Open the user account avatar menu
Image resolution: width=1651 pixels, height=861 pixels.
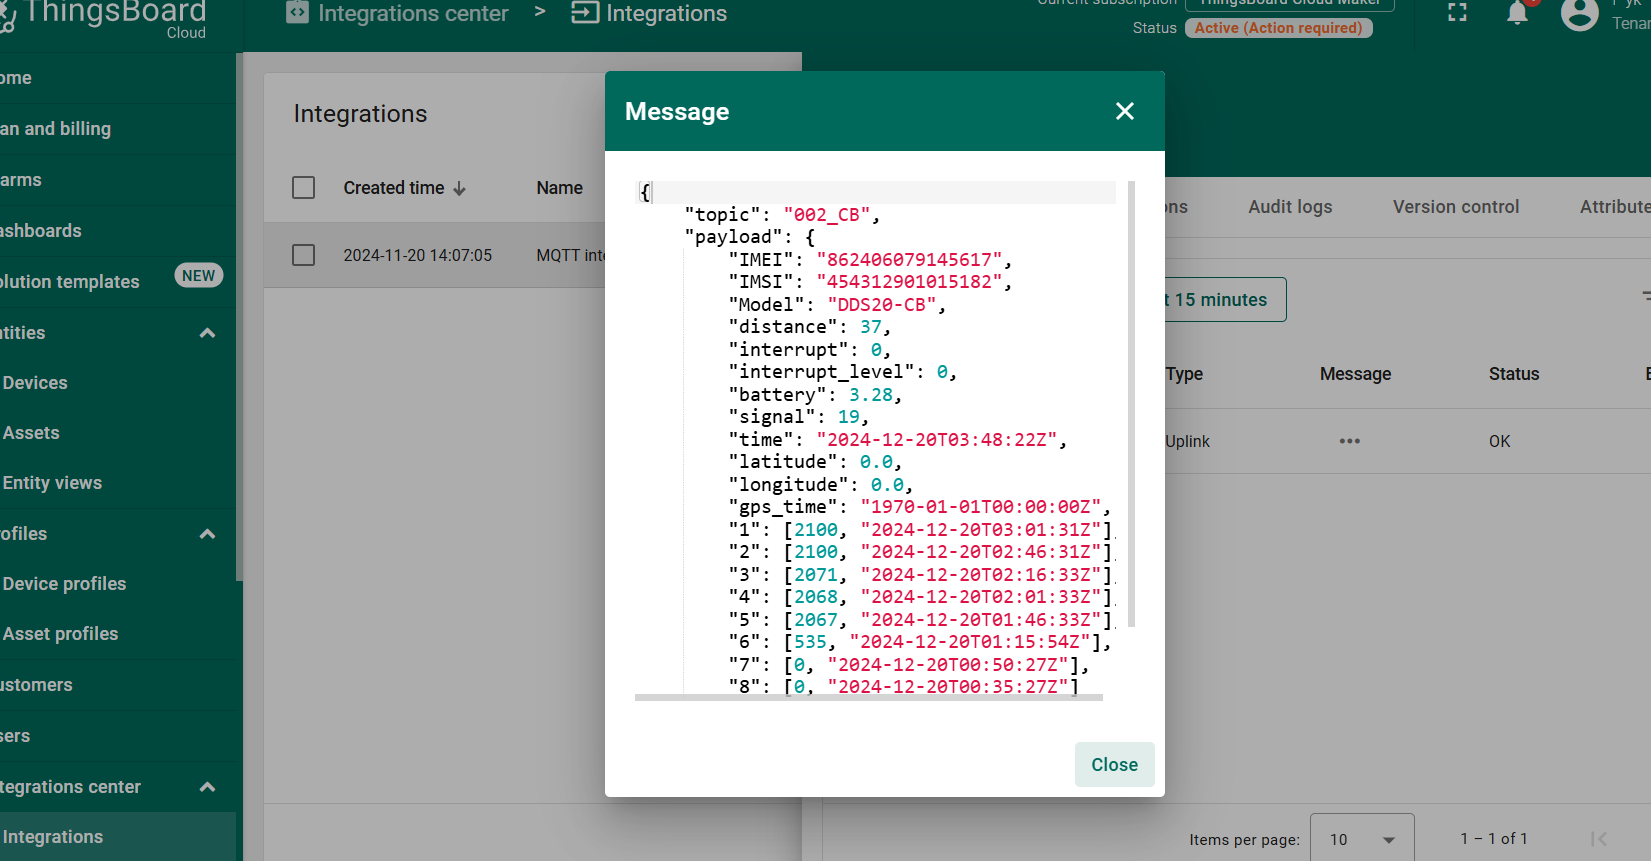point(1579,13)
